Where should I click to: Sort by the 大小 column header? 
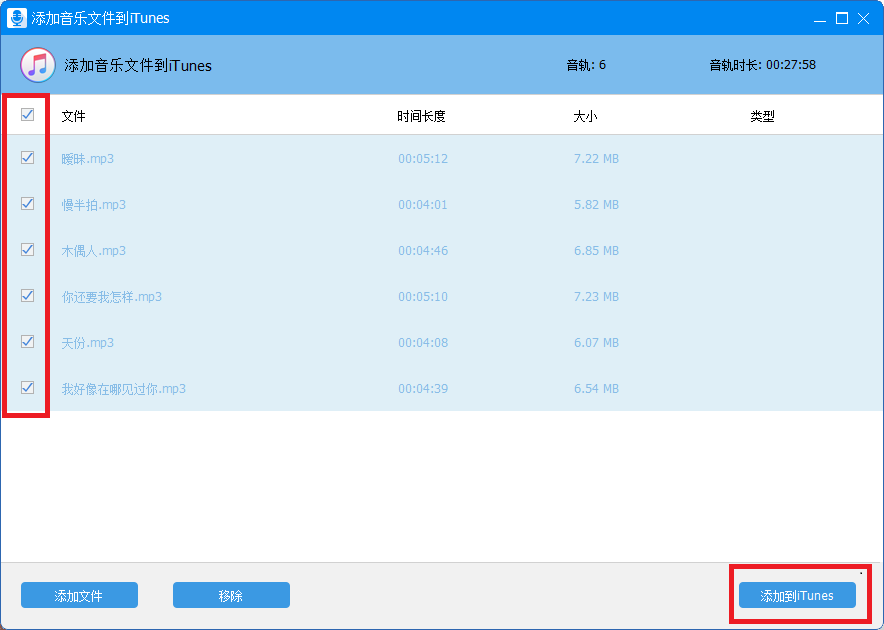coord(585,116)
